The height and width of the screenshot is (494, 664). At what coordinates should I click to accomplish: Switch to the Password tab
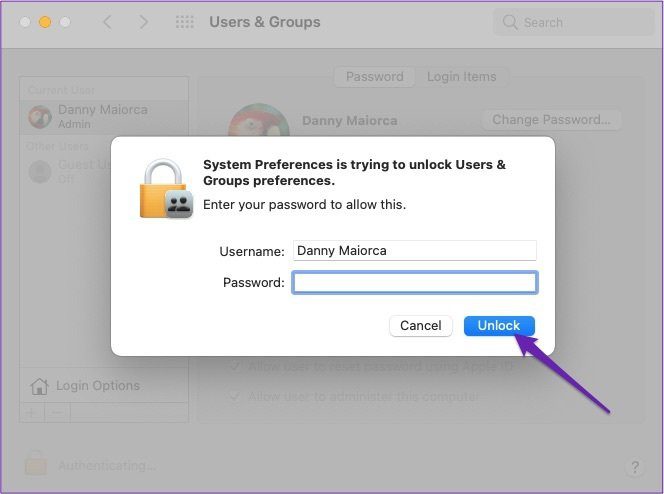(374, 77)
